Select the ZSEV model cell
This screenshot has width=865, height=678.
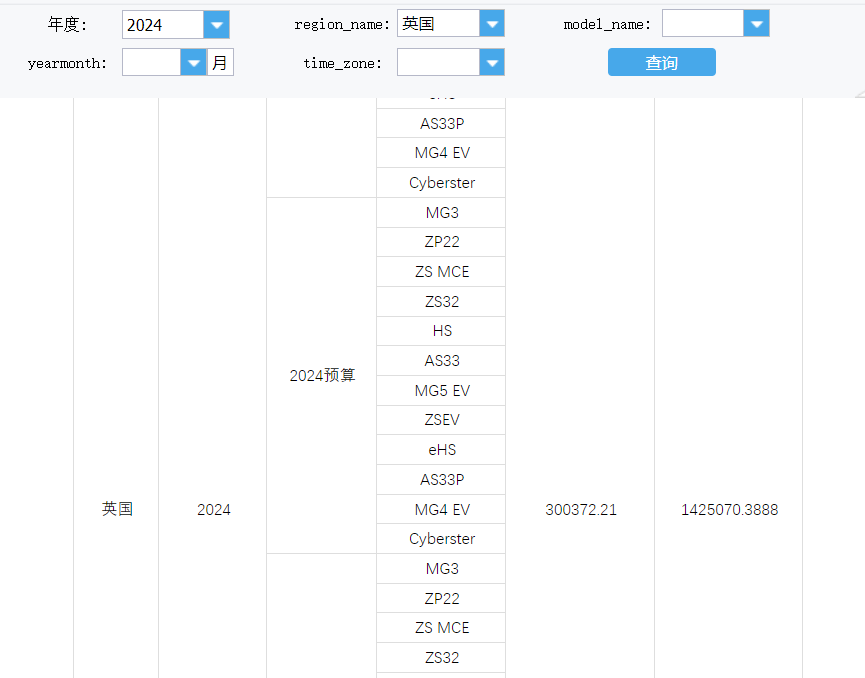[x=441, y=420]
